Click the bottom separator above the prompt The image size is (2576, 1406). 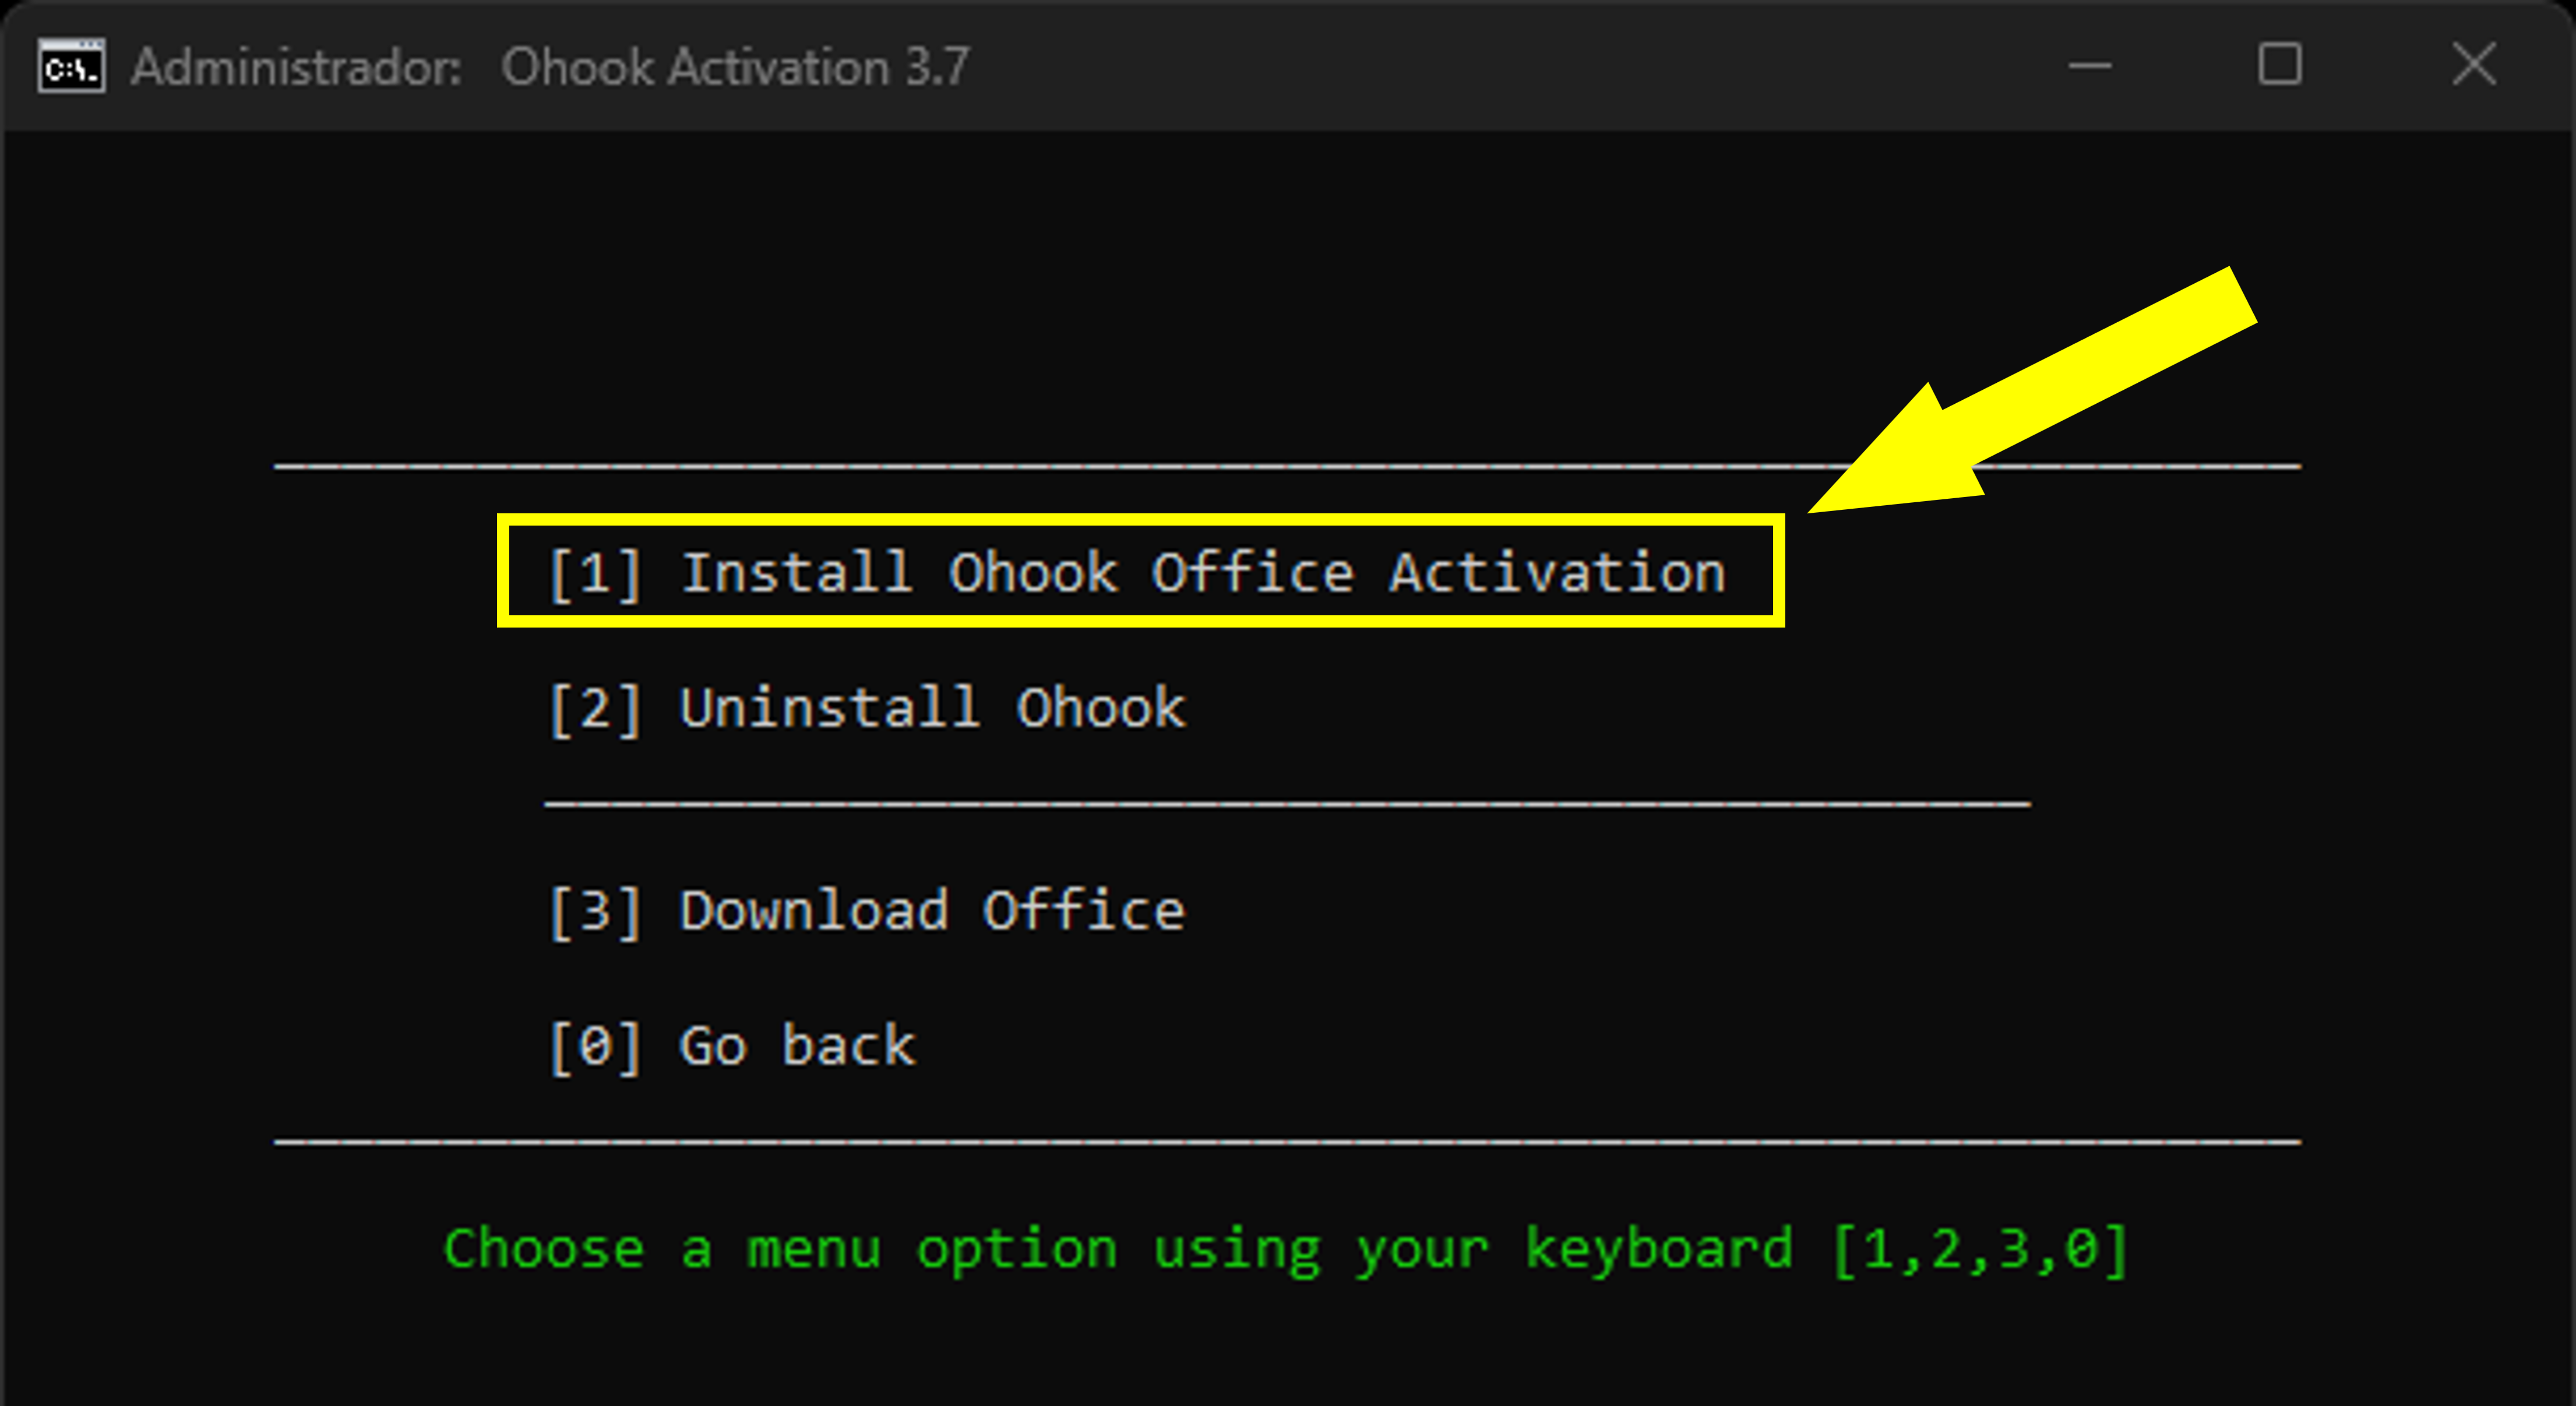1287,1141
